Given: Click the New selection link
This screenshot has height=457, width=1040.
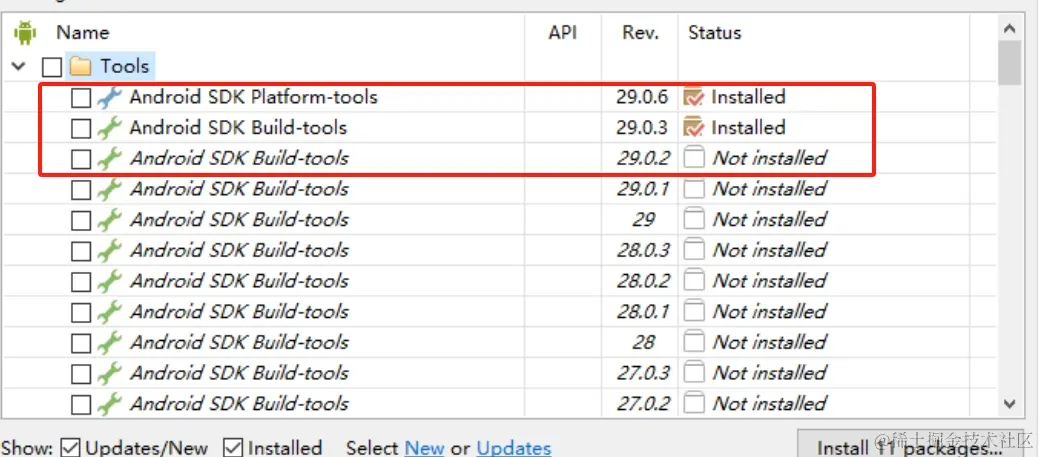Looking at the screenshot, I should pyautogui.click(x=424, y=448).
